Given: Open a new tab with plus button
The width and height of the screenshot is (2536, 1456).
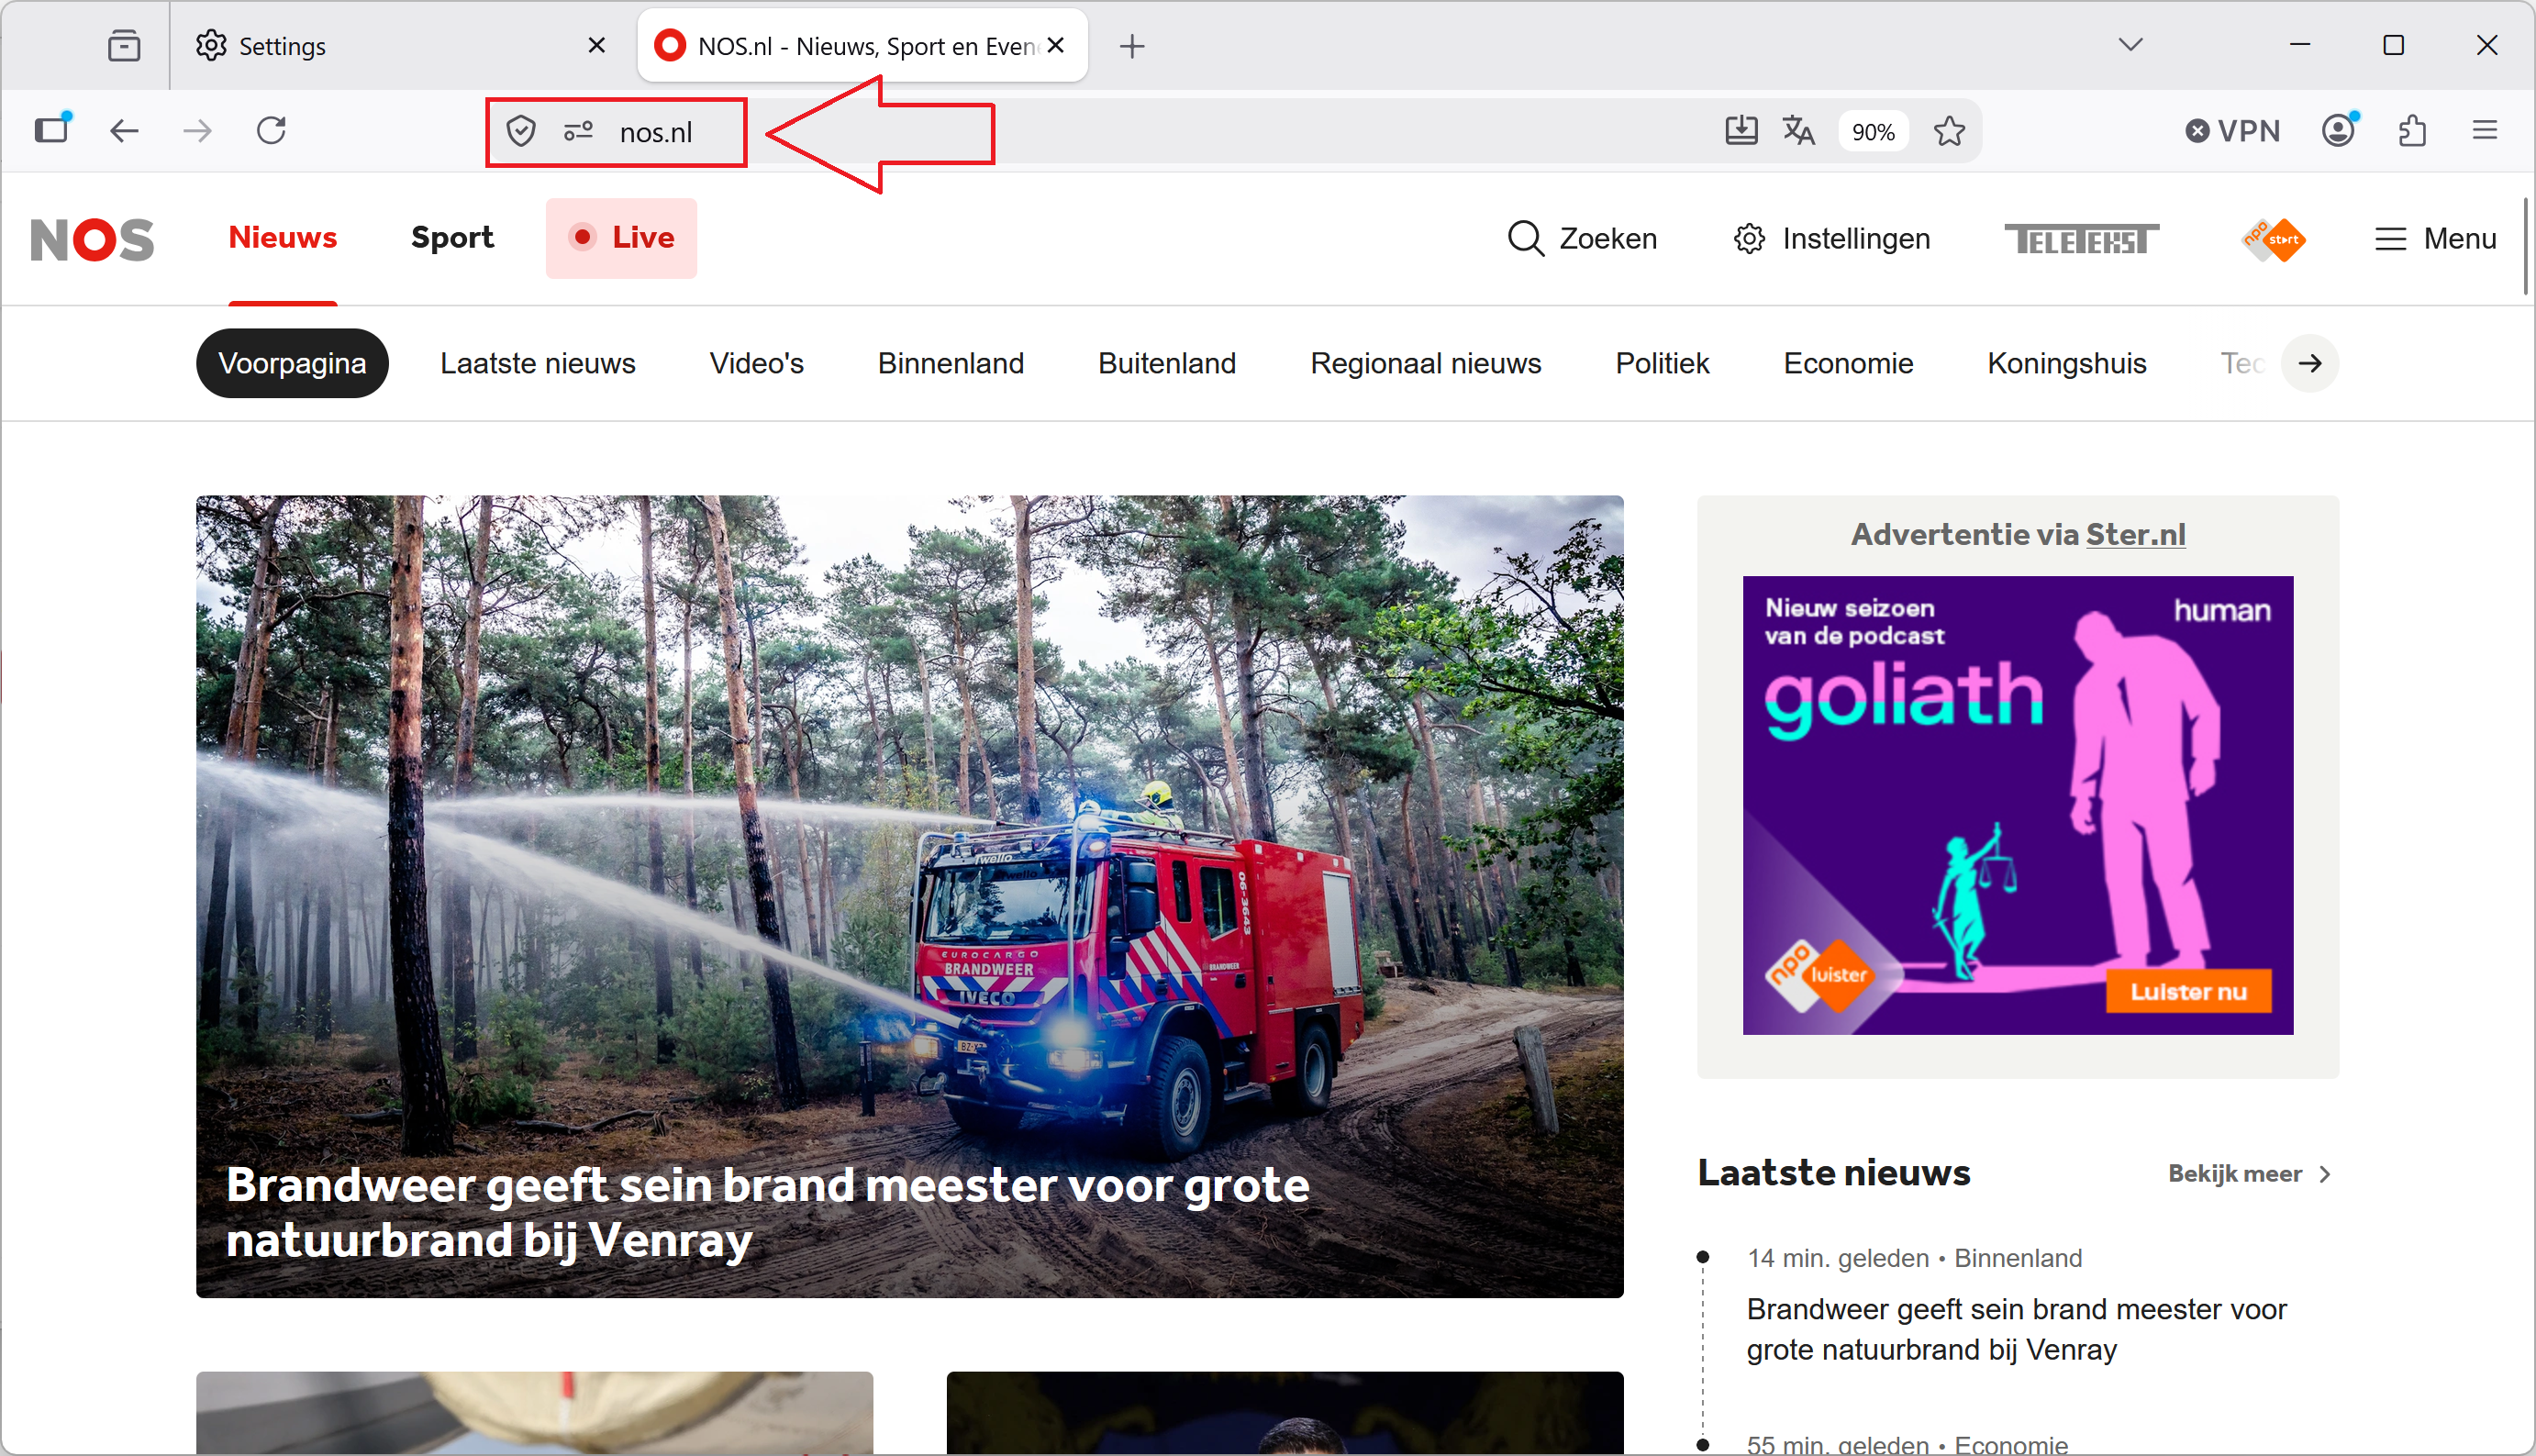Looking at the screenshot, I should (1132, 46).
